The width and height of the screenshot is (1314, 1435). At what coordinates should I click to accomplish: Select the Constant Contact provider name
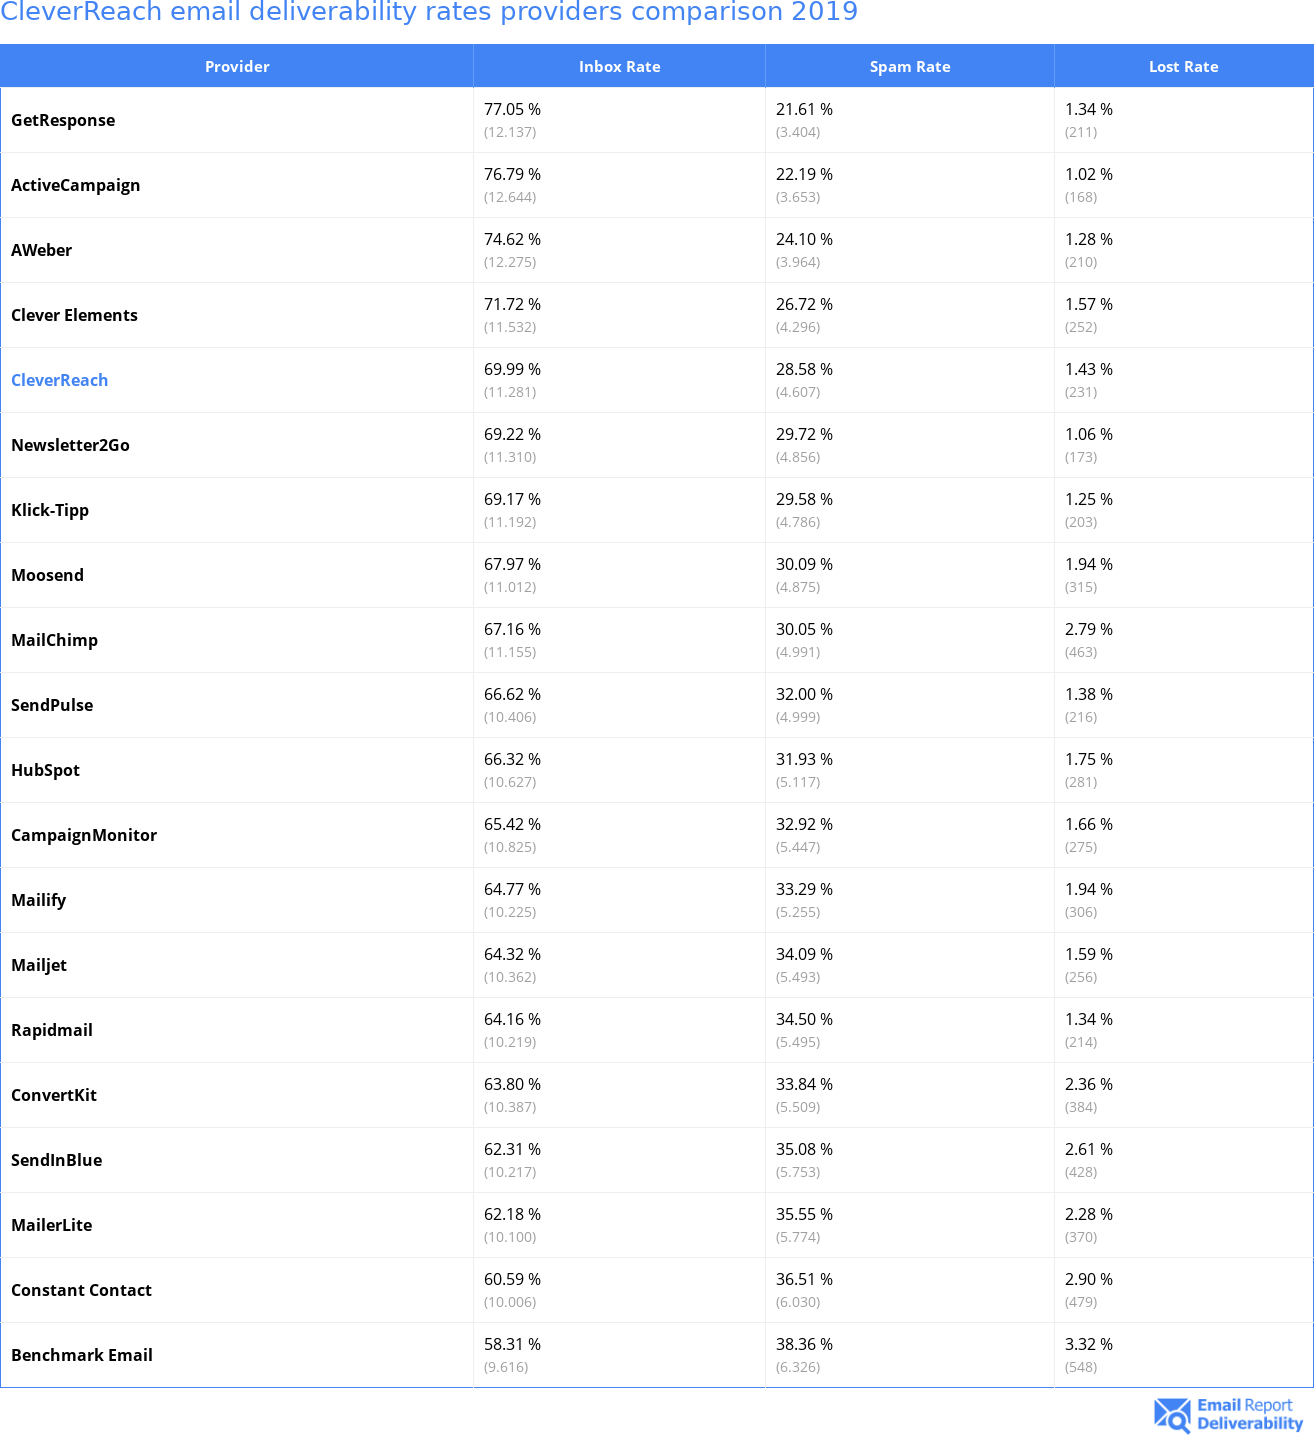tap(81, 1290)
